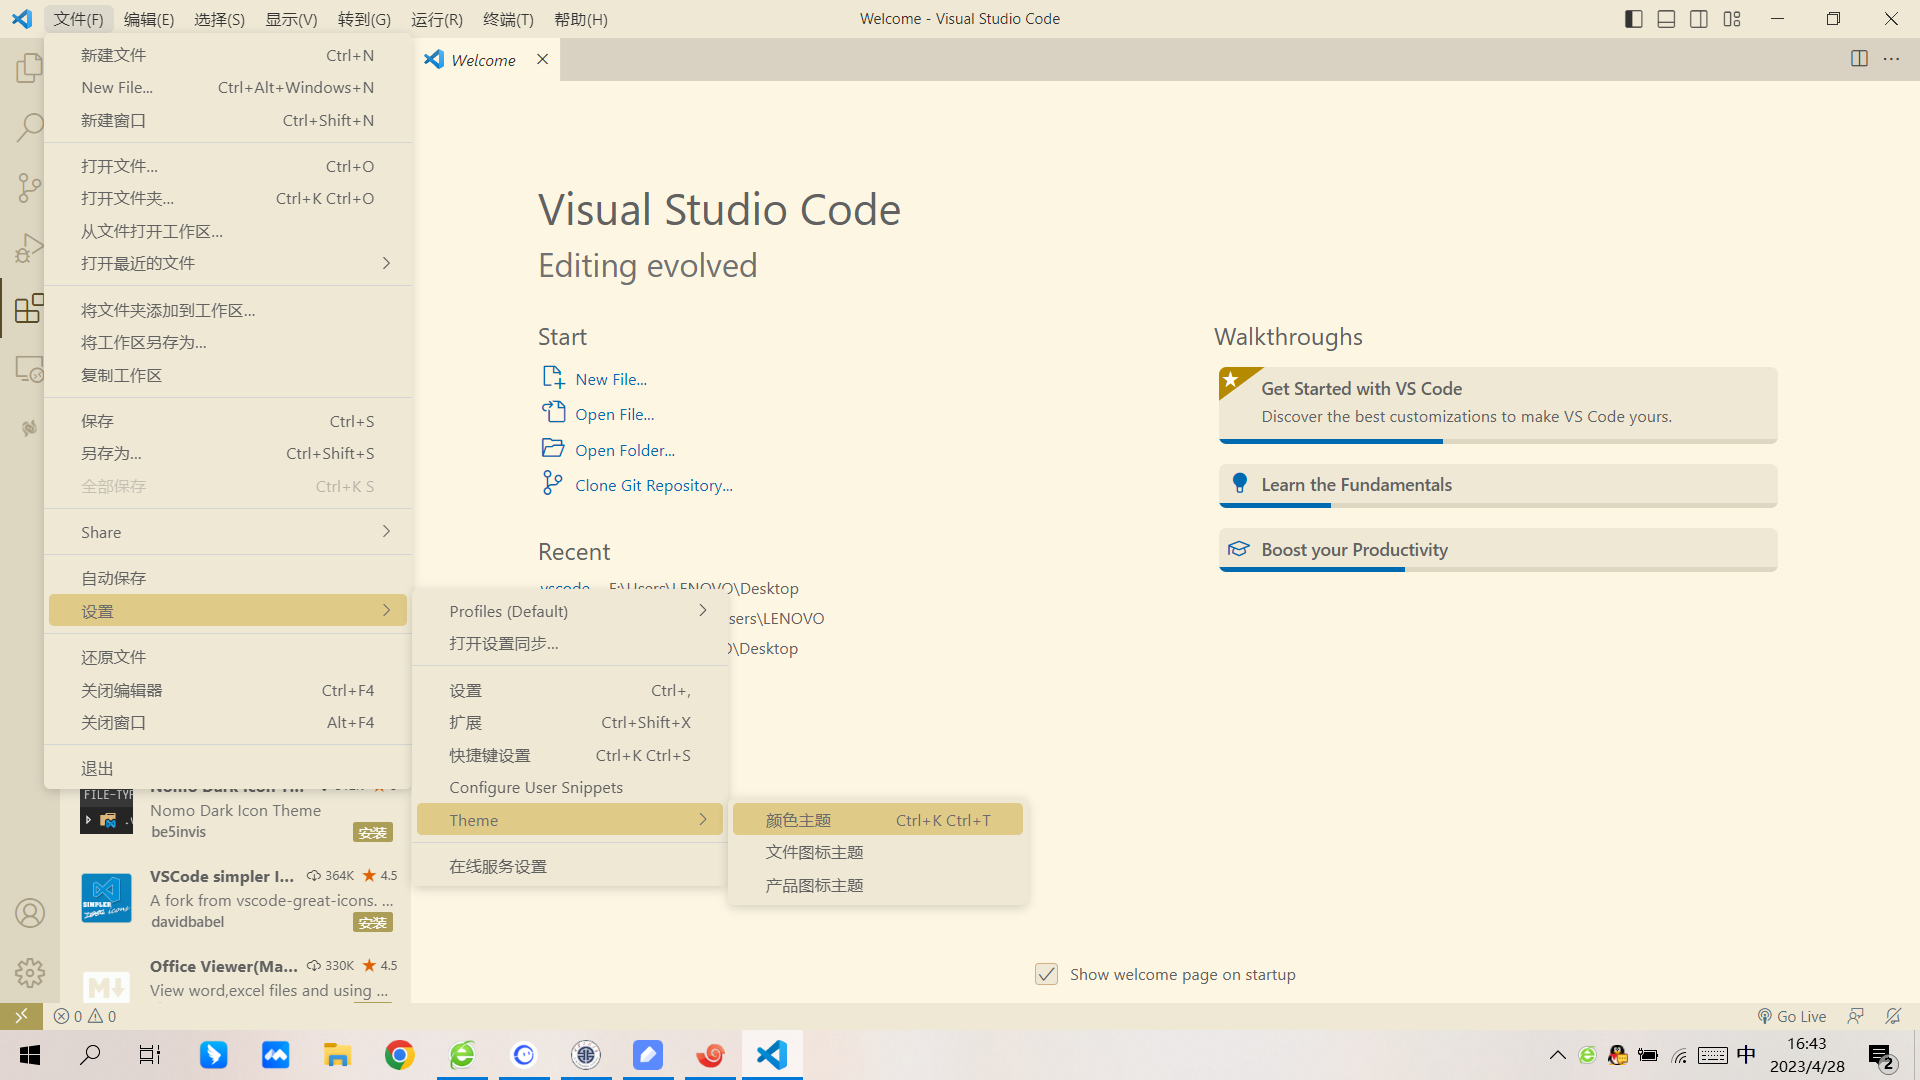Open the Manage gear in activity bar
Image resolution: width=1920 pixels, height=1080 pixels.
pos(29,973)
